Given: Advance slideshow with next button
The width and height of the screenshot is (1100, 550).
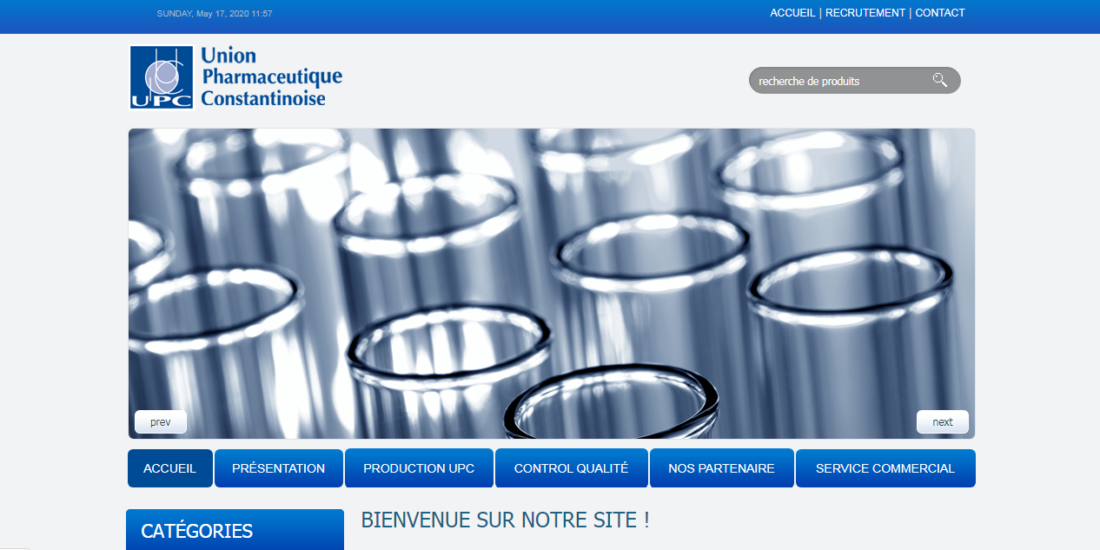Looking at the screenshot, I should tap(942, 422).
